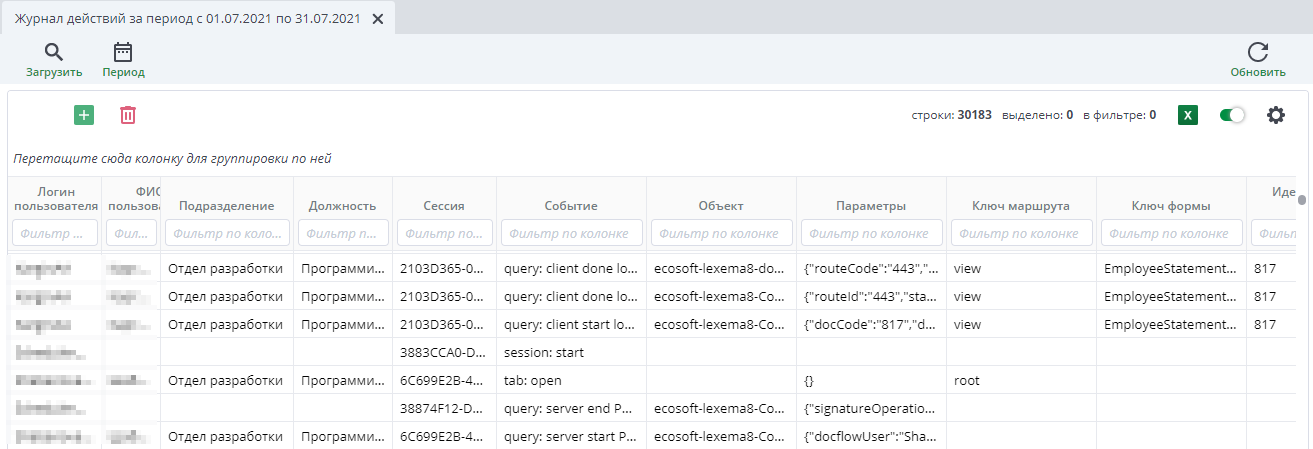
Task: Click filter field under Объект column
Action: coord(721,233)
